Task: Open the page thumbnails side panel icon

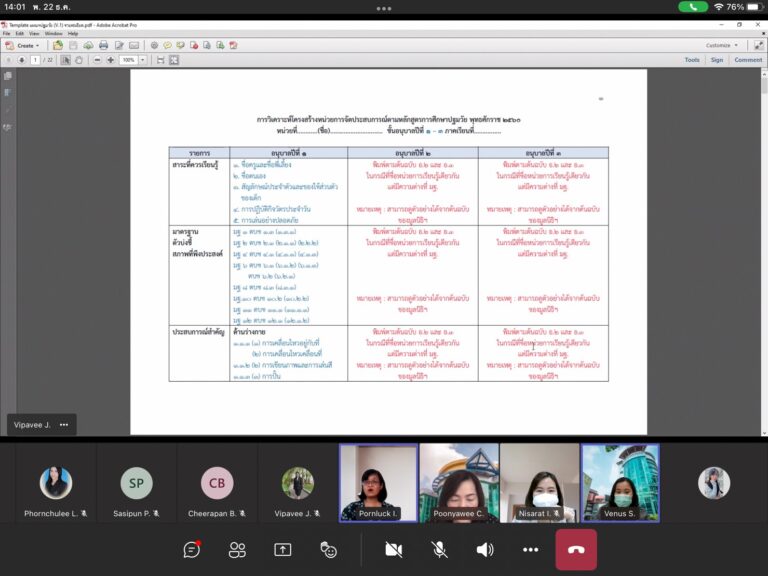Action: click(x=8, y=76)
